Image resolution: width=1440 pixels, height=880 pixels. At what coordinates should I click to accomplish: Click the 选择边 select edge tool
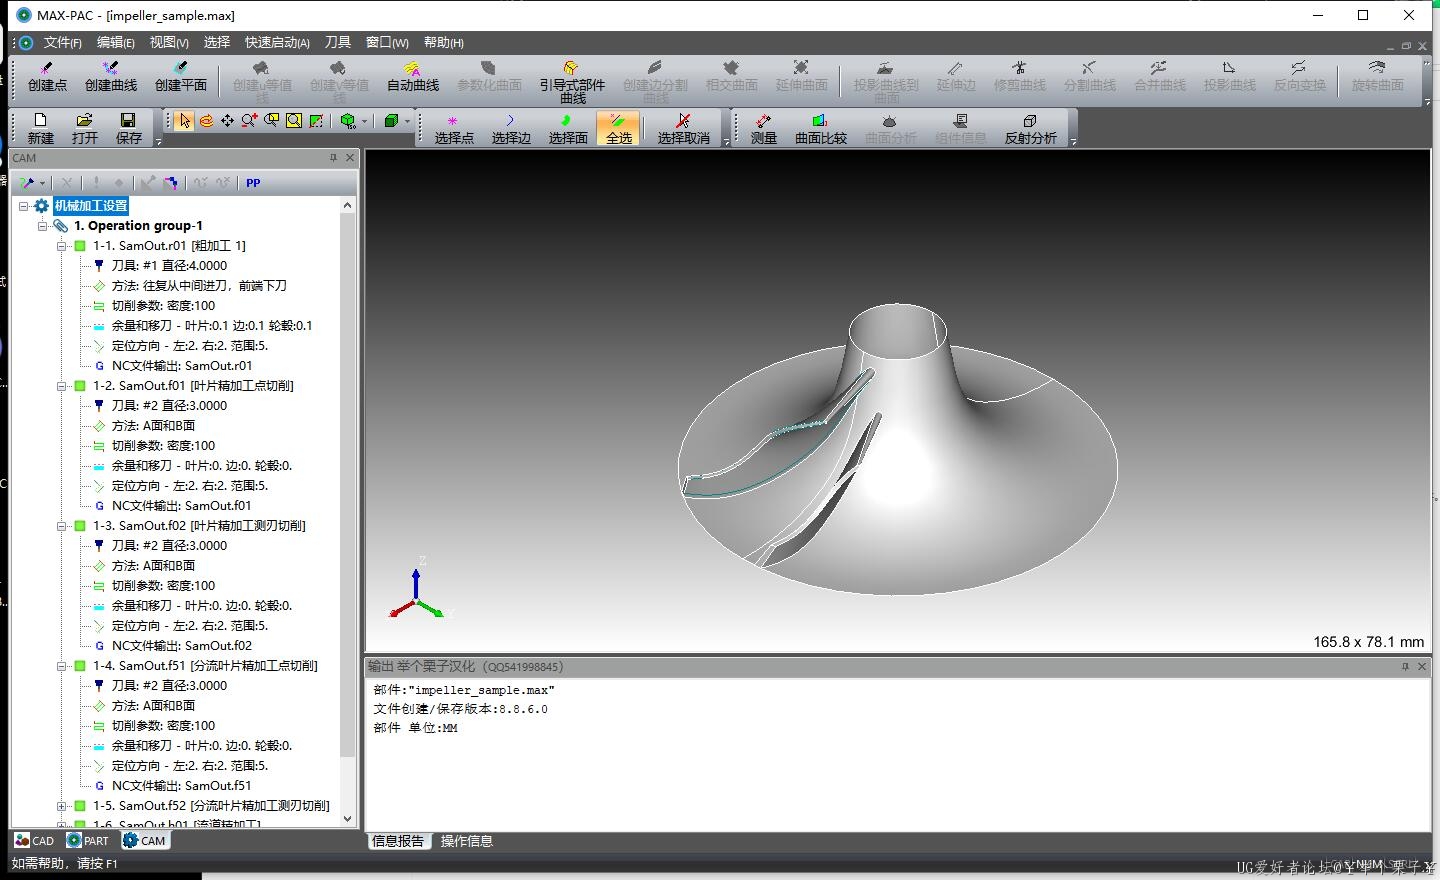[511, 128]
